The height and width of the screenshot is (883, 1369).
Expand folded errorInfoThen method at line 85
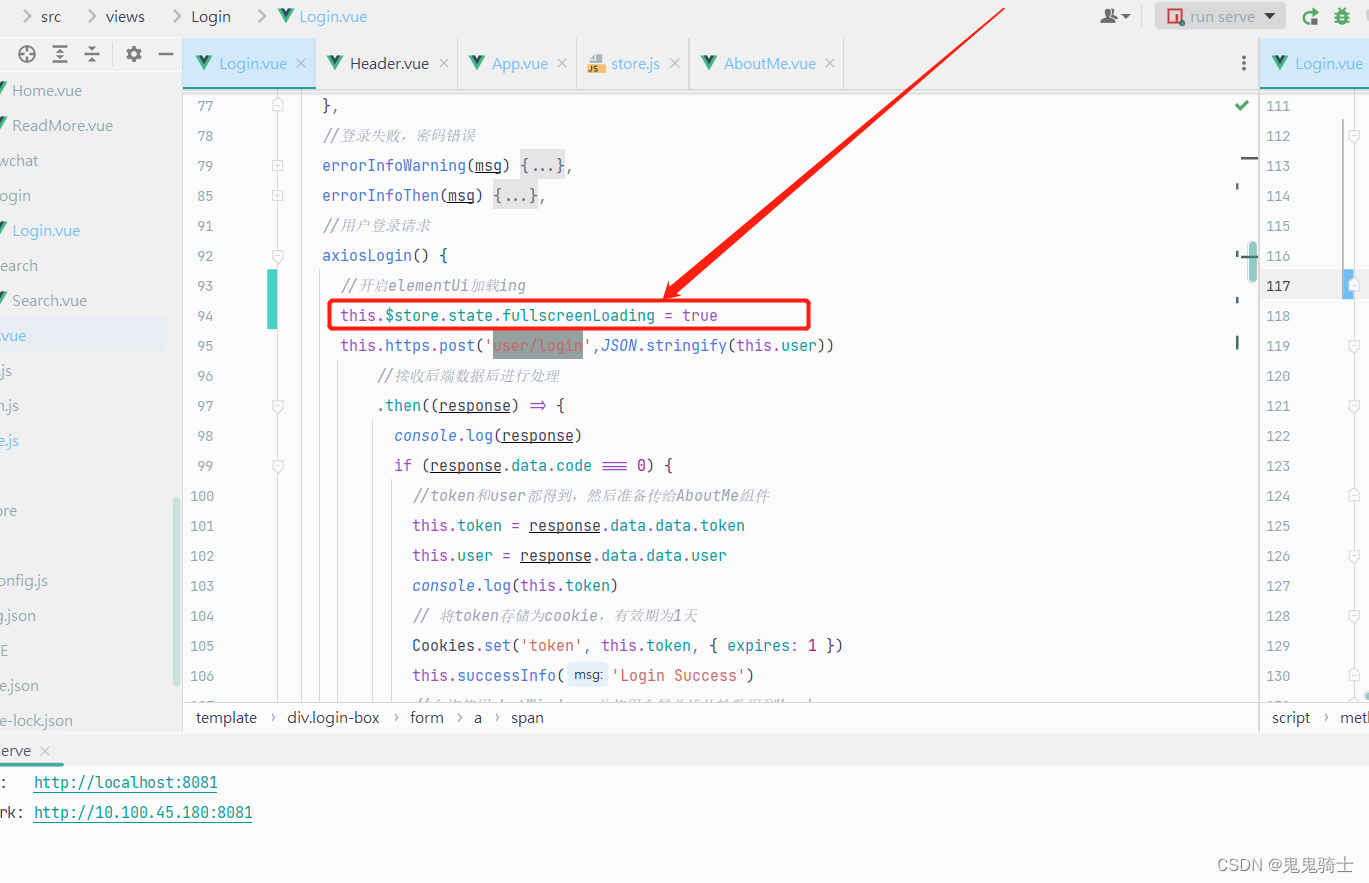(x=277, y=195)
